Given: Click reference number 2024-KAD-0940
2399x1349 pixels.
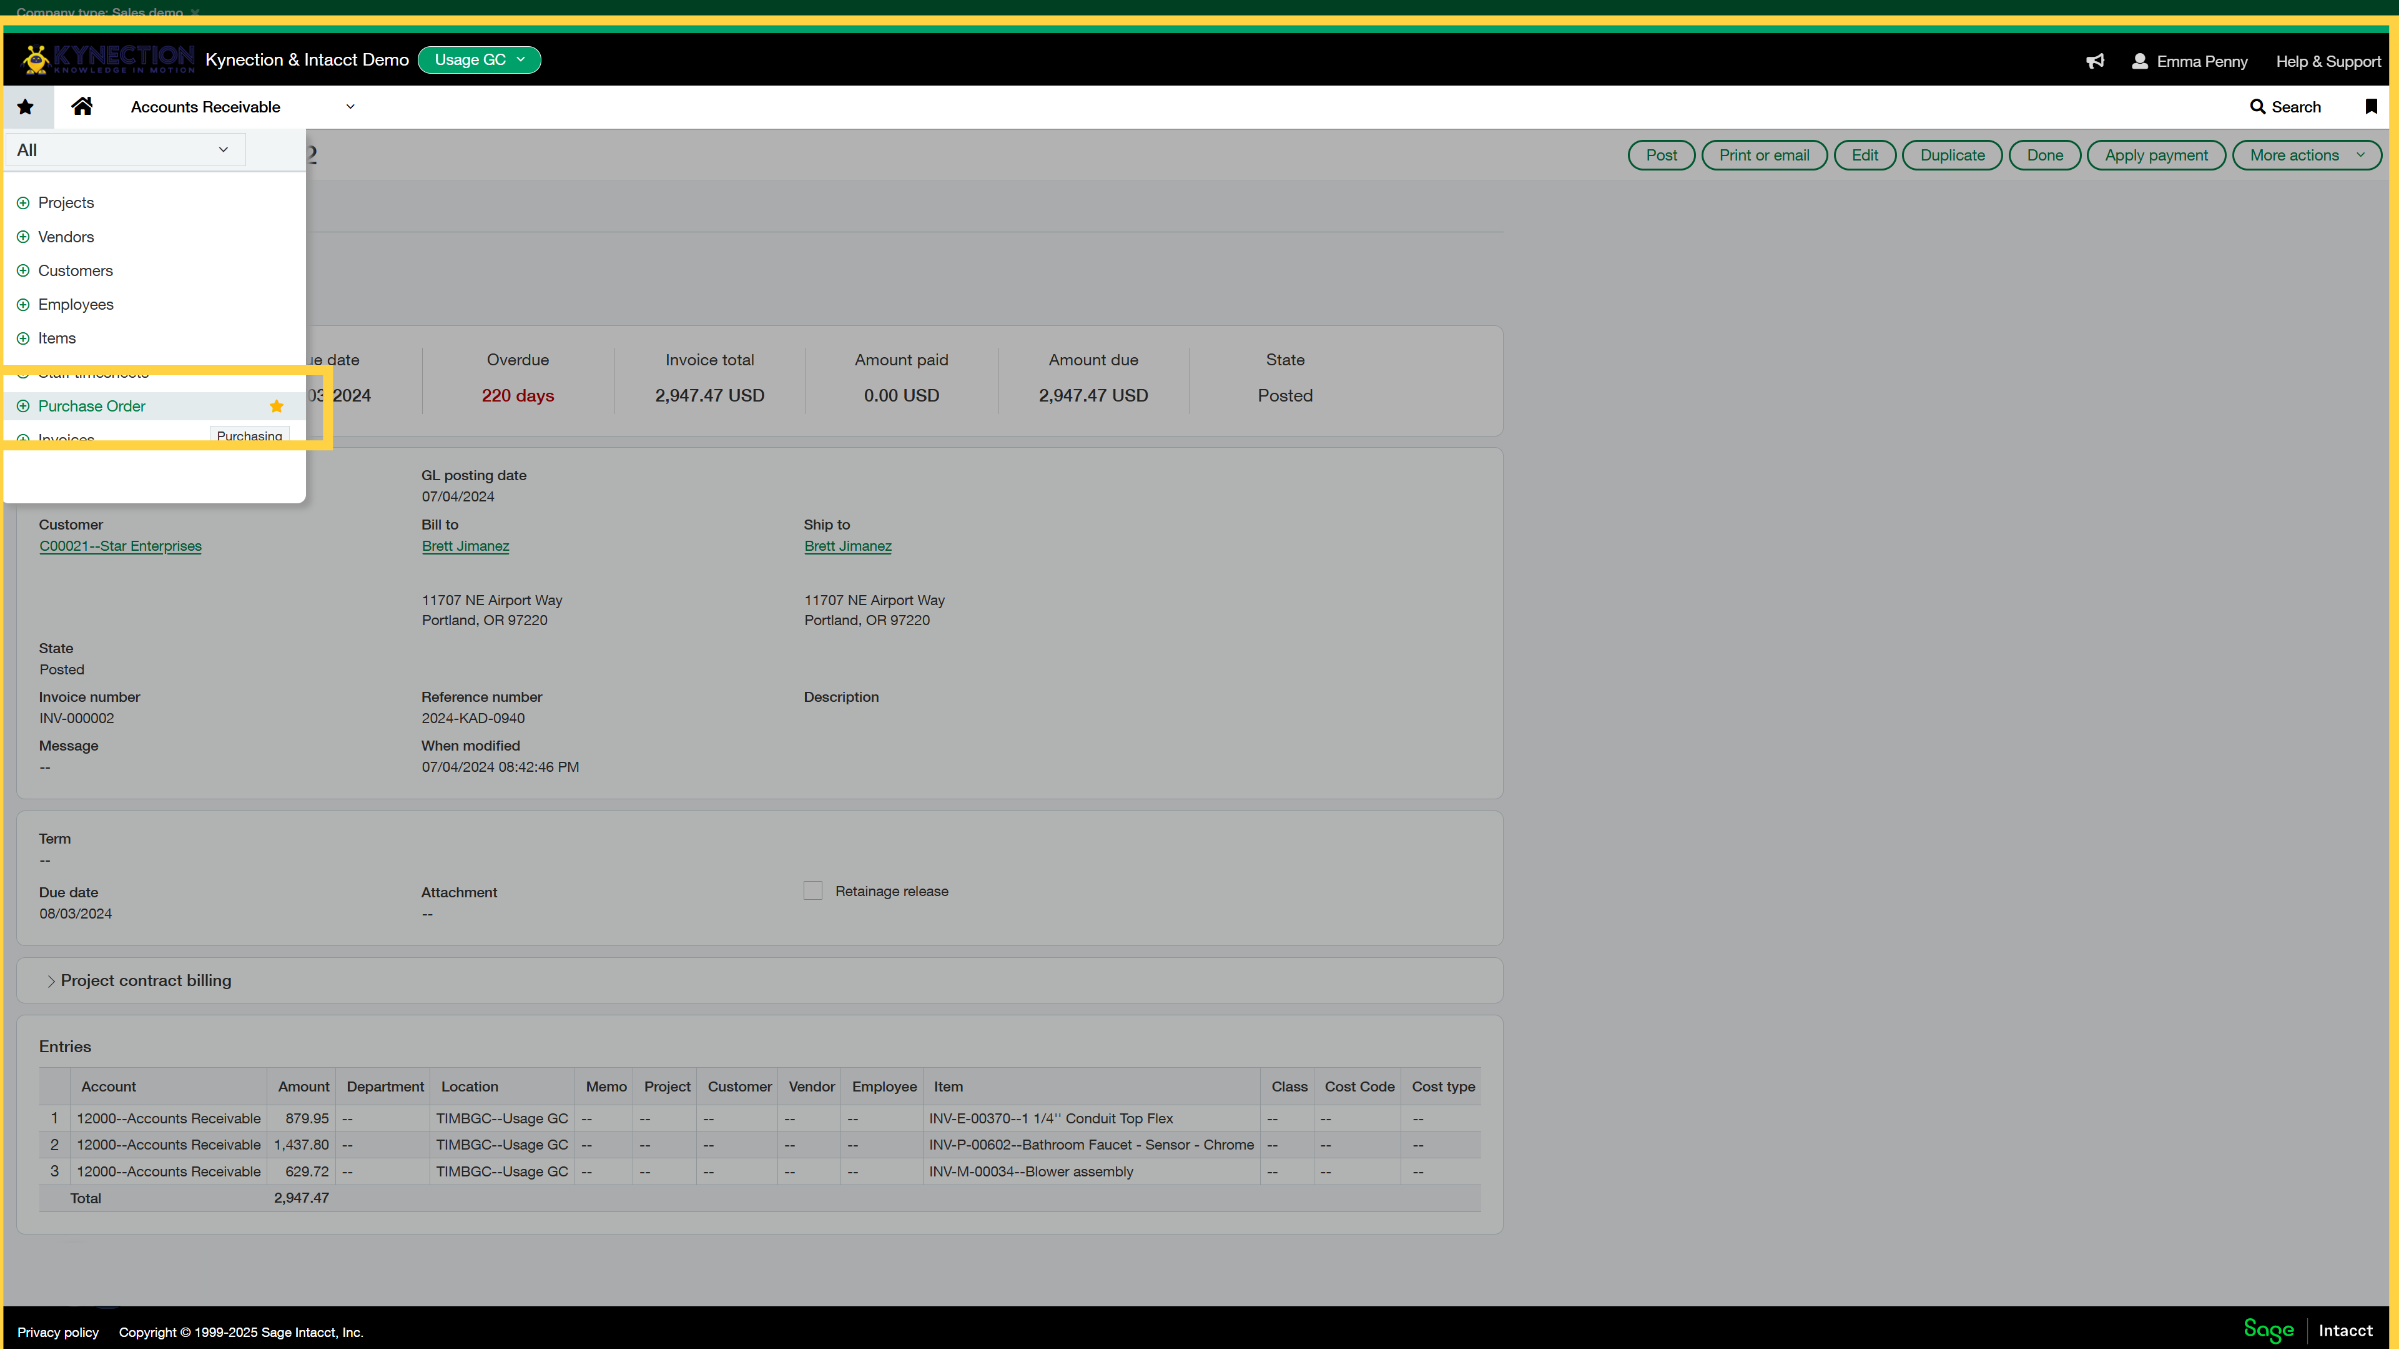Looking at the screenshot, I should click(473, 718).
